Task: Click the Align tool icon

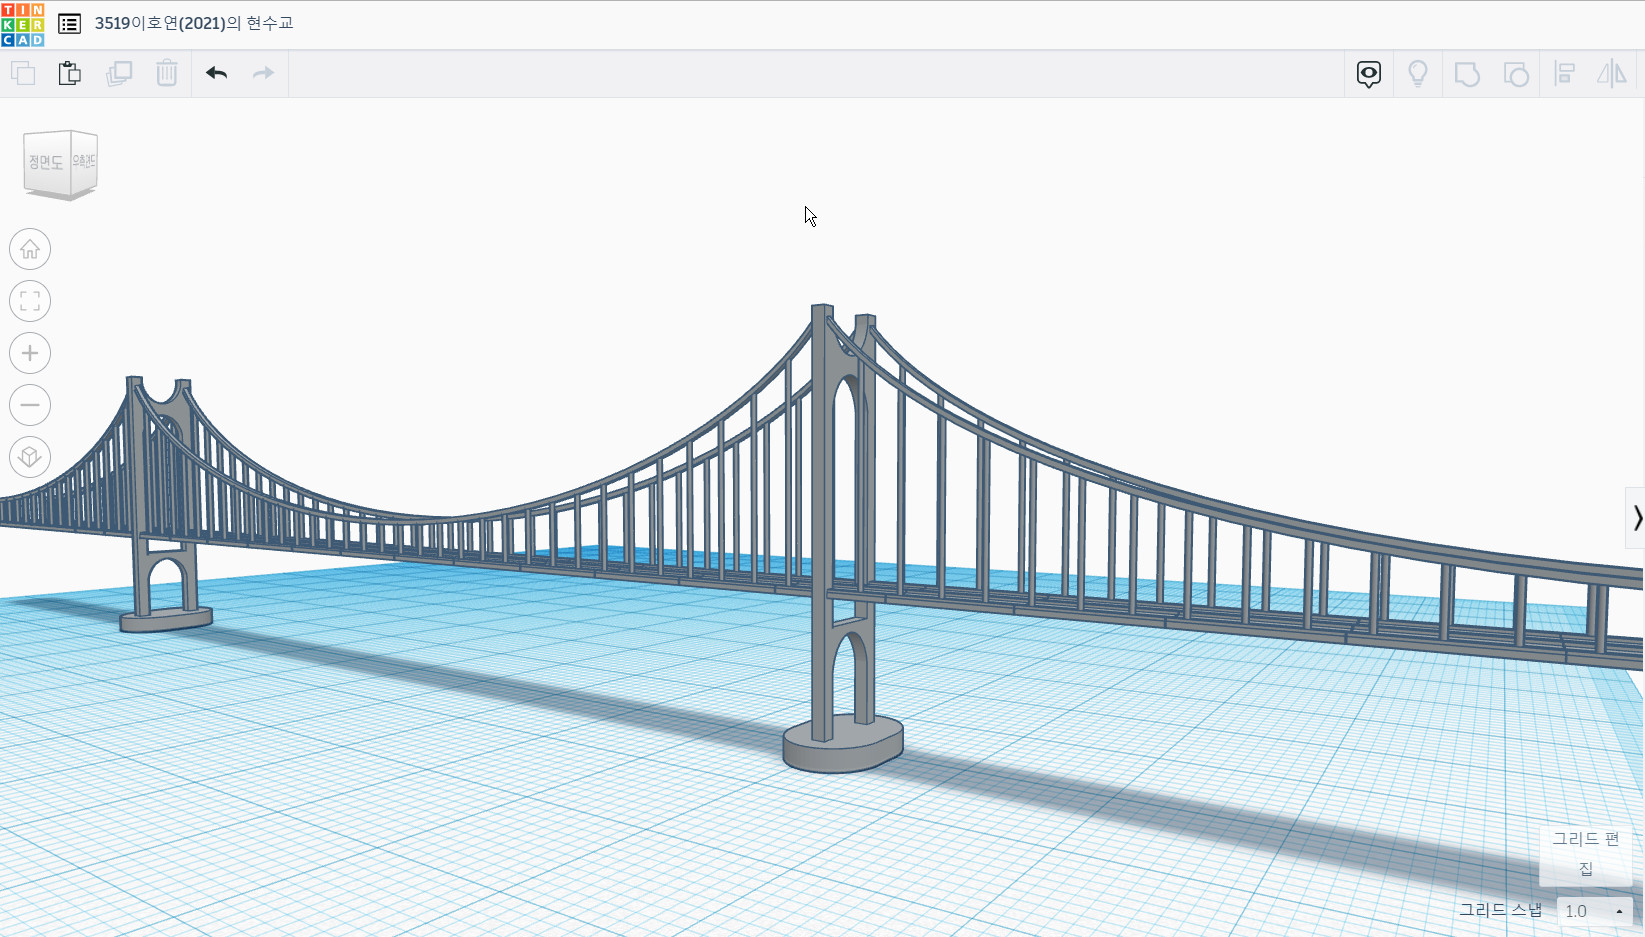Action: click(1565, 74)
